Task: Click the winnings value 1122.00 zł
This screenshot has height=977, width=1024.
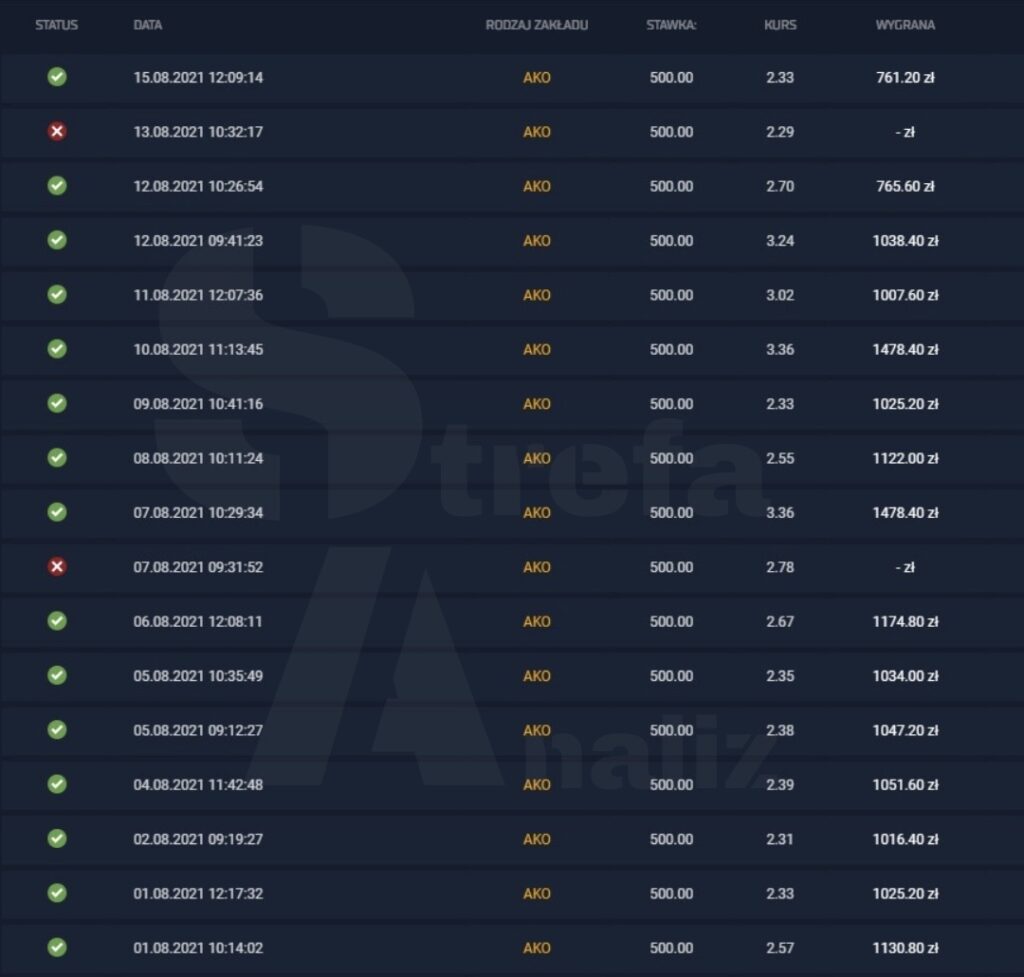Action: coord(905,458)
